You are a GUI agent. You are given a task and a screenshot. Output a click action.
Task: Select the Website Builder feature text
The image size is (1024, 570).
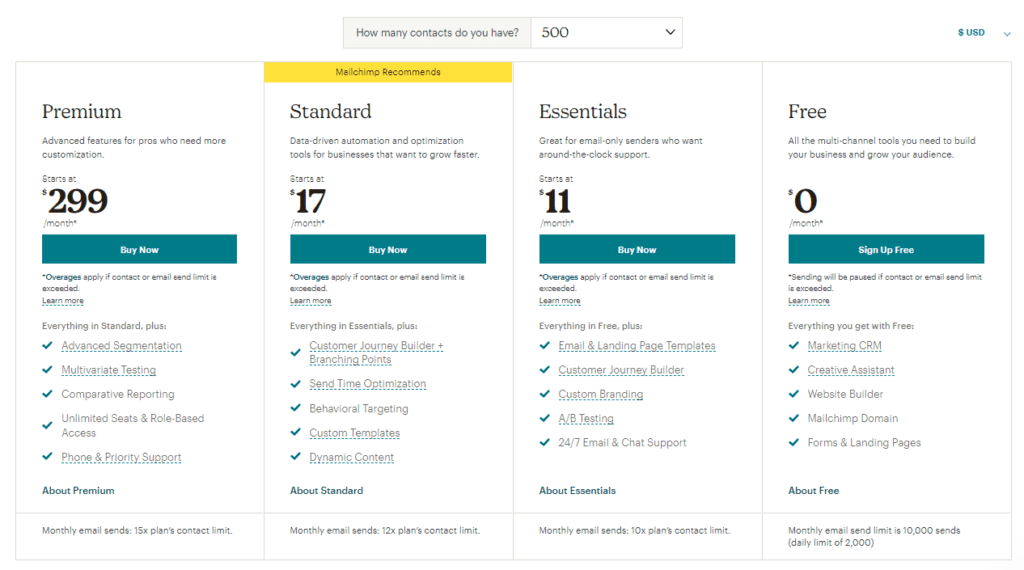click(x=845, y=394)
